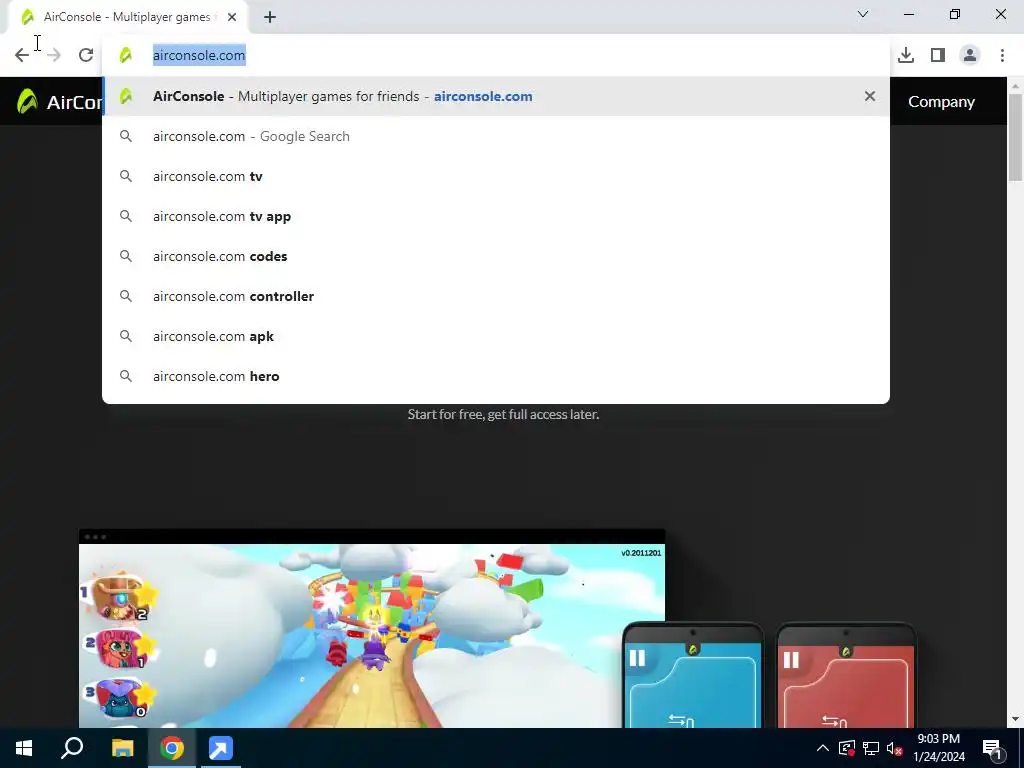Toggle the Chrome side panel icon

938,56
